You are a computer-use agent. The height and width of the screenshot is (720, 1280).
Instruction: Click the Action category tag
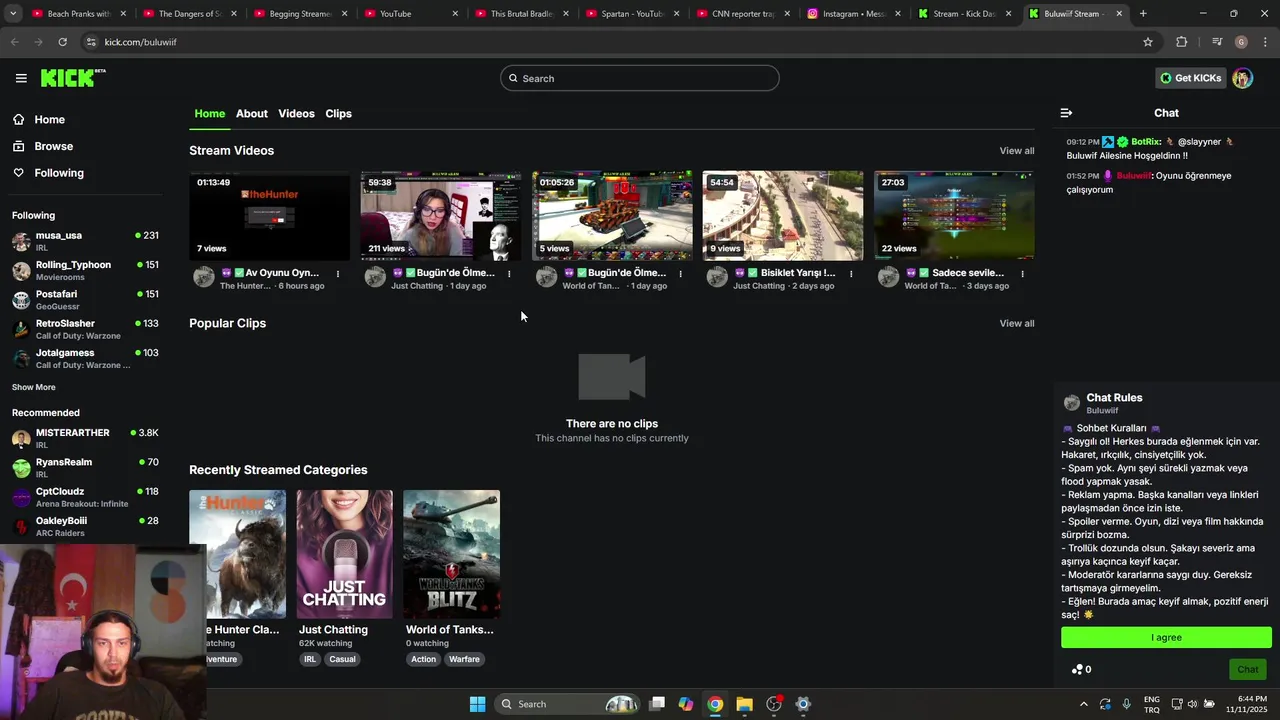click(x=423, y=659)
